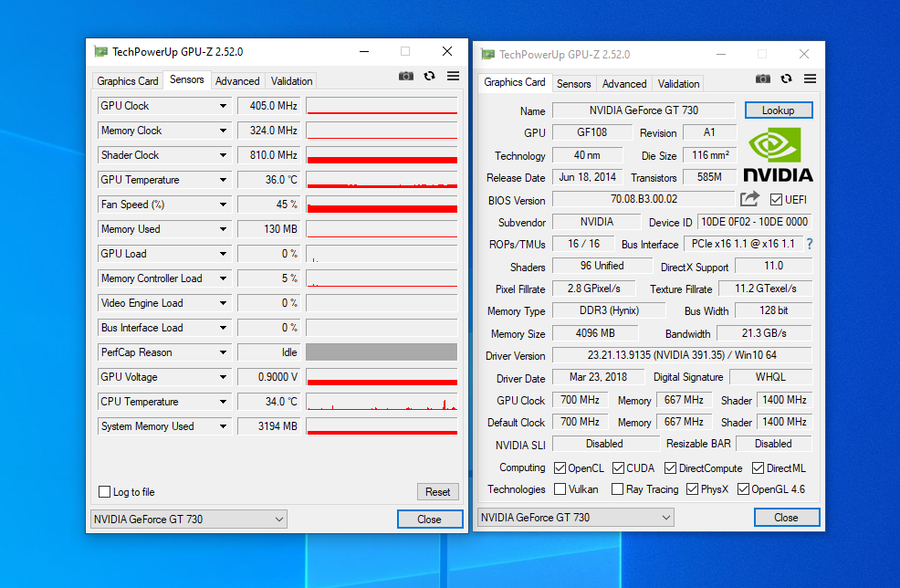Viewport: 900px width, 588px height.
Task: Toggle the PhysX checkbox
Action: click(692, 489)
